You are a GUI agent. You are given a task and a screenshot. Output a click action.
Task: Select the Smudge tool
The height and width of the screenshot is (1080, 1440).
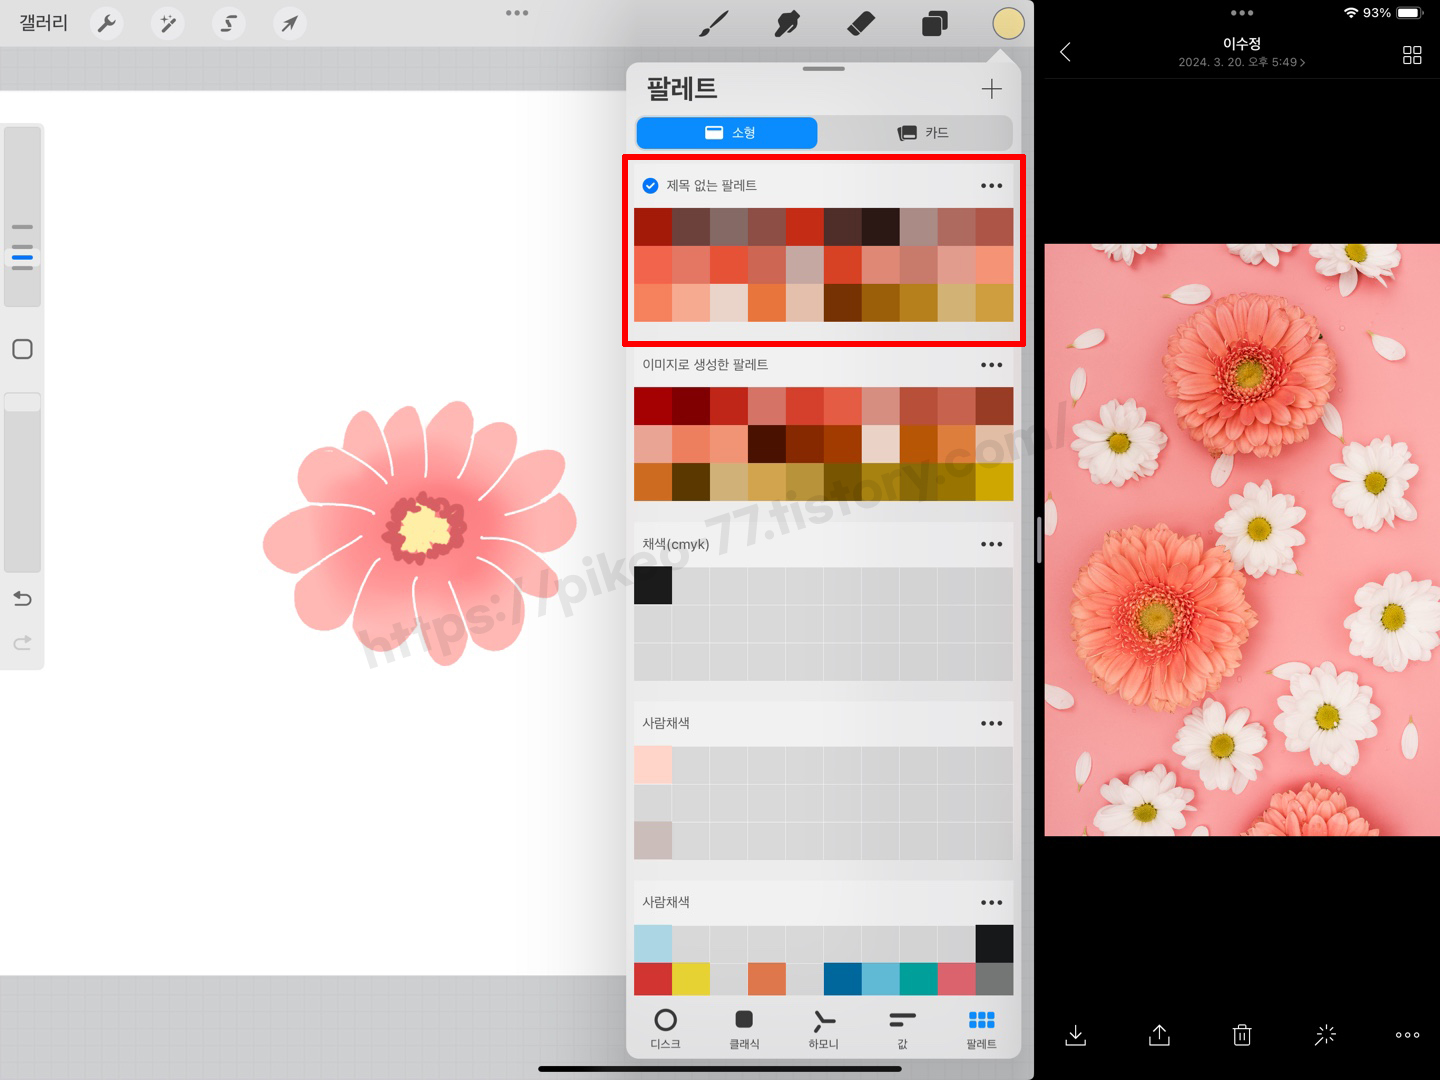click(787, 23)
